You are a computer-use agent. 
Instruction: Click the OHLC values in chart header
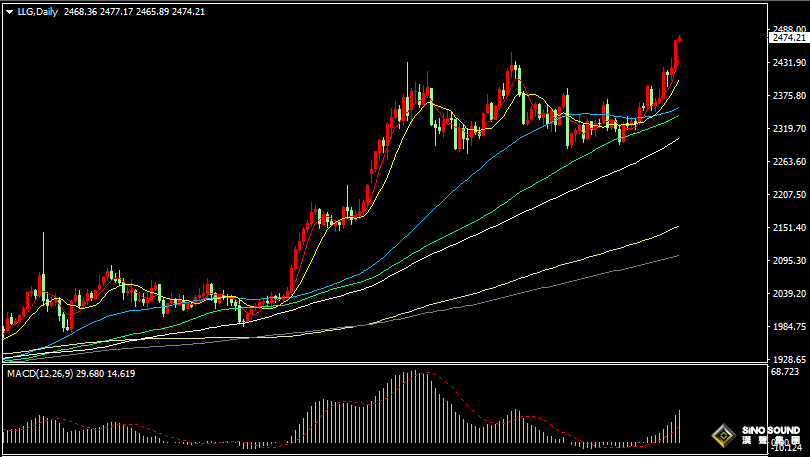134,12
